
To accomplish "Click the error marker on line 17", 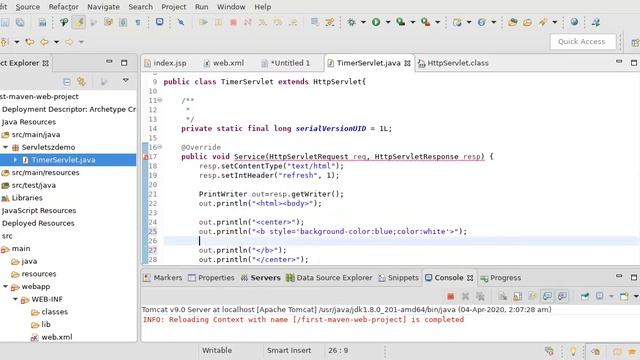I will [x=145, y=157].
